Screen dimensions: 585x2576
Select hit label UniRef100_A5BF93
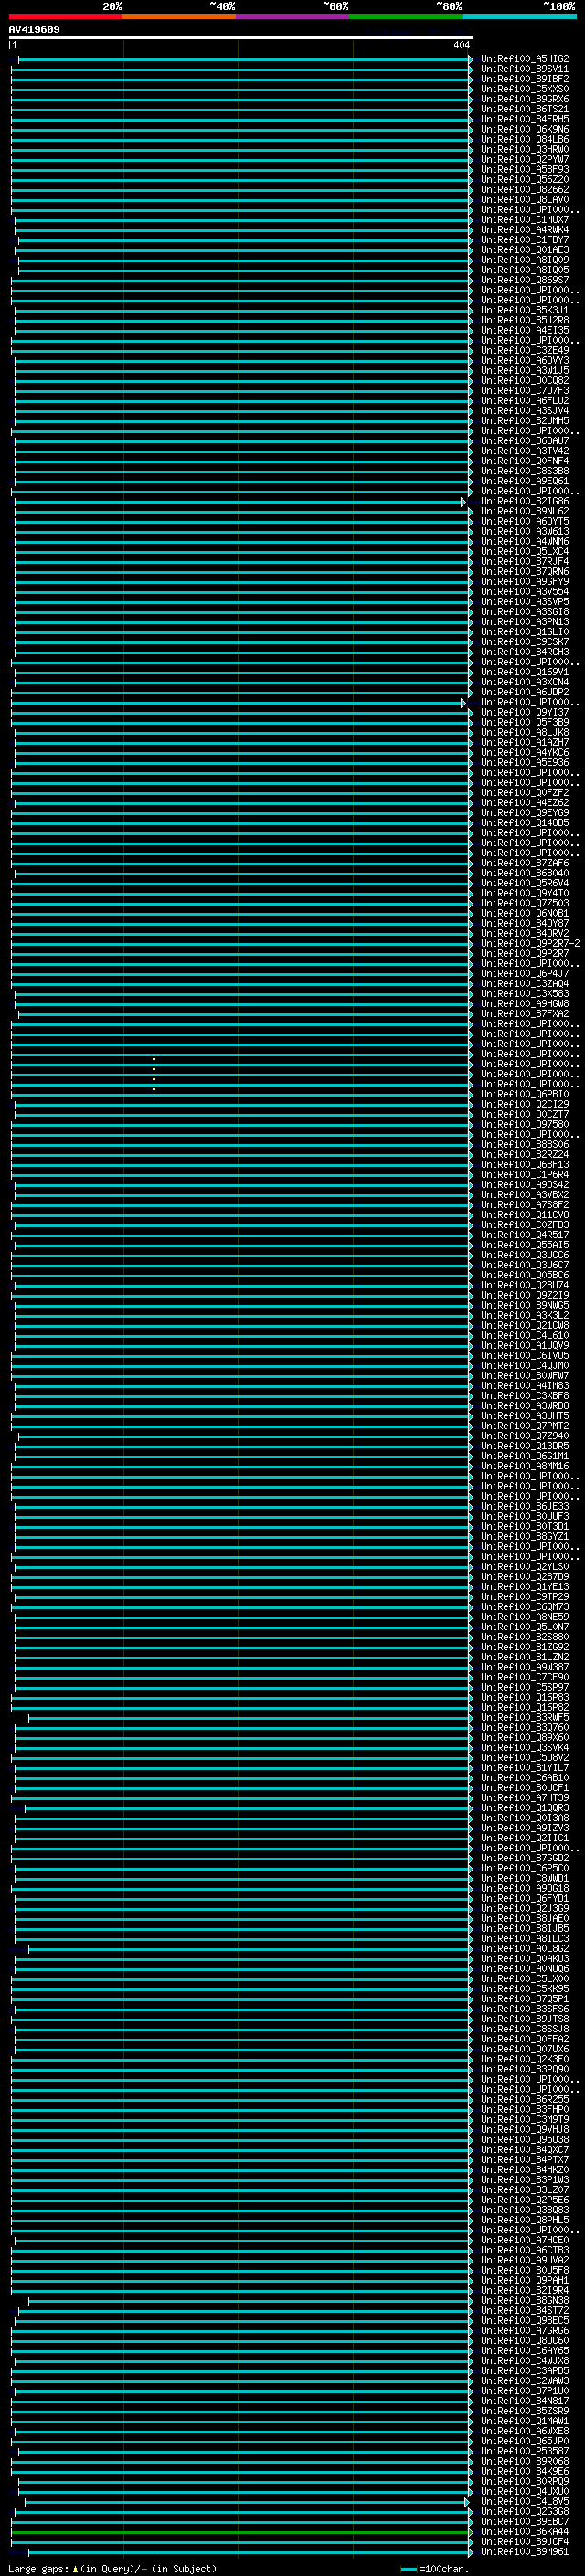pyautogui.click(x=524, y=169)
